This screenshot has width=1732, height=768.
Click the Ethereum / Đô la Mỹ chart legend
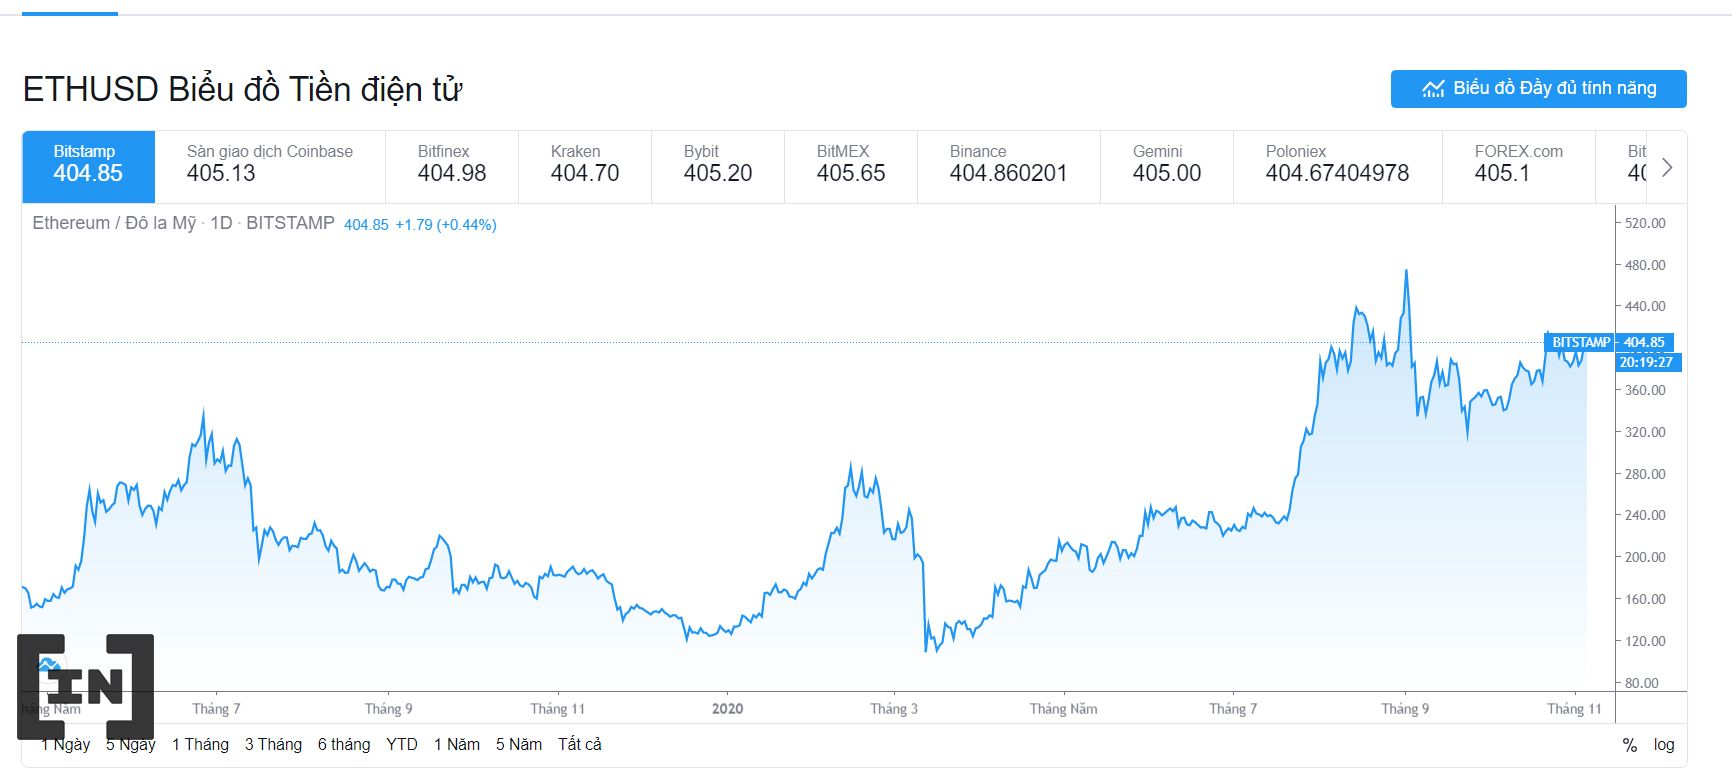click(183, 223)
